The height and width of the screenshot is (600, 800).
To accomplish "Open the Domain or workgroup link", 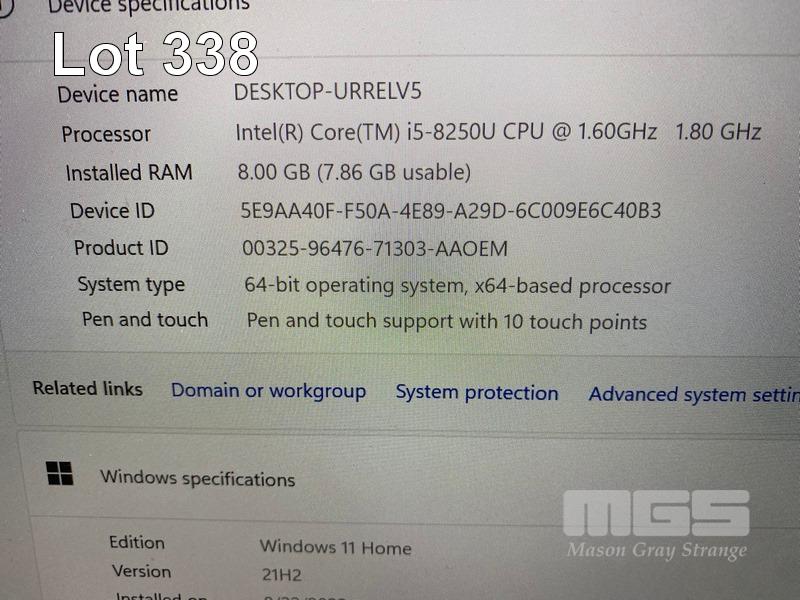I will coord(268,391).
